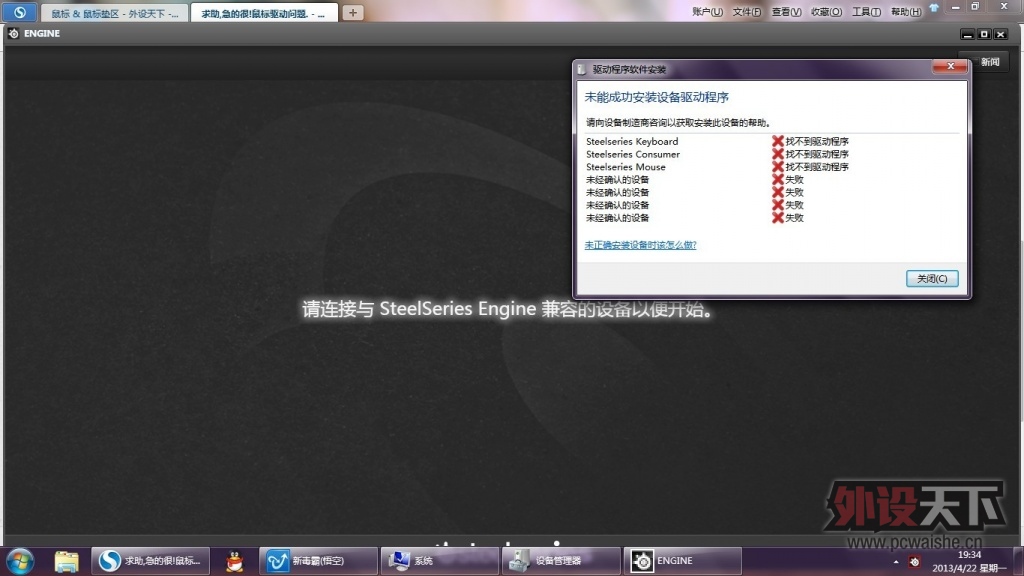This screenshot has height=576, width=1024.
Task: Open Windows Explorer folder icon in taskbar
Action: coord(66,562)
